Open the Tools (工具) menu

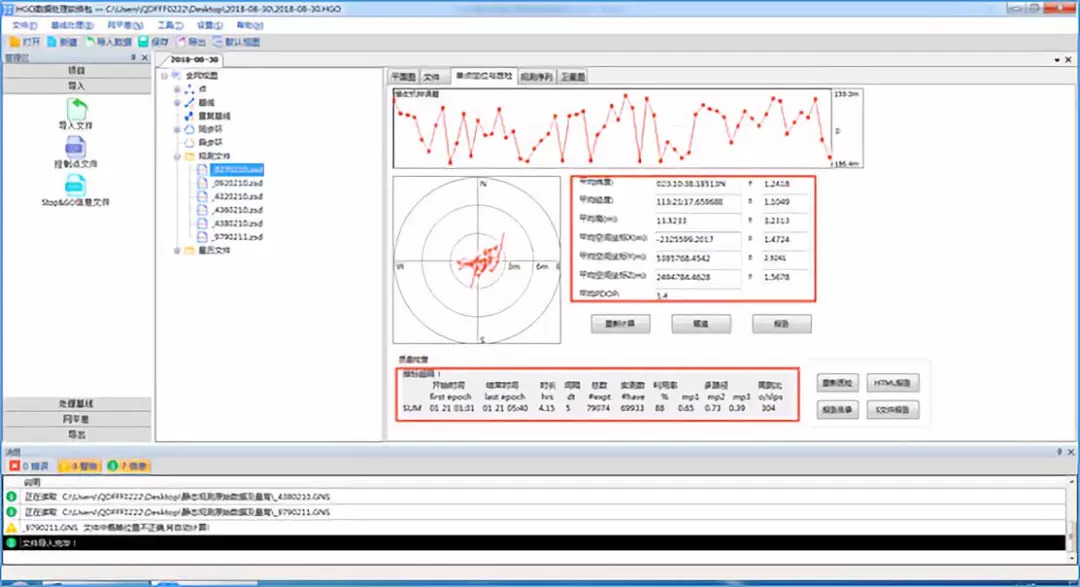(171, 25)
